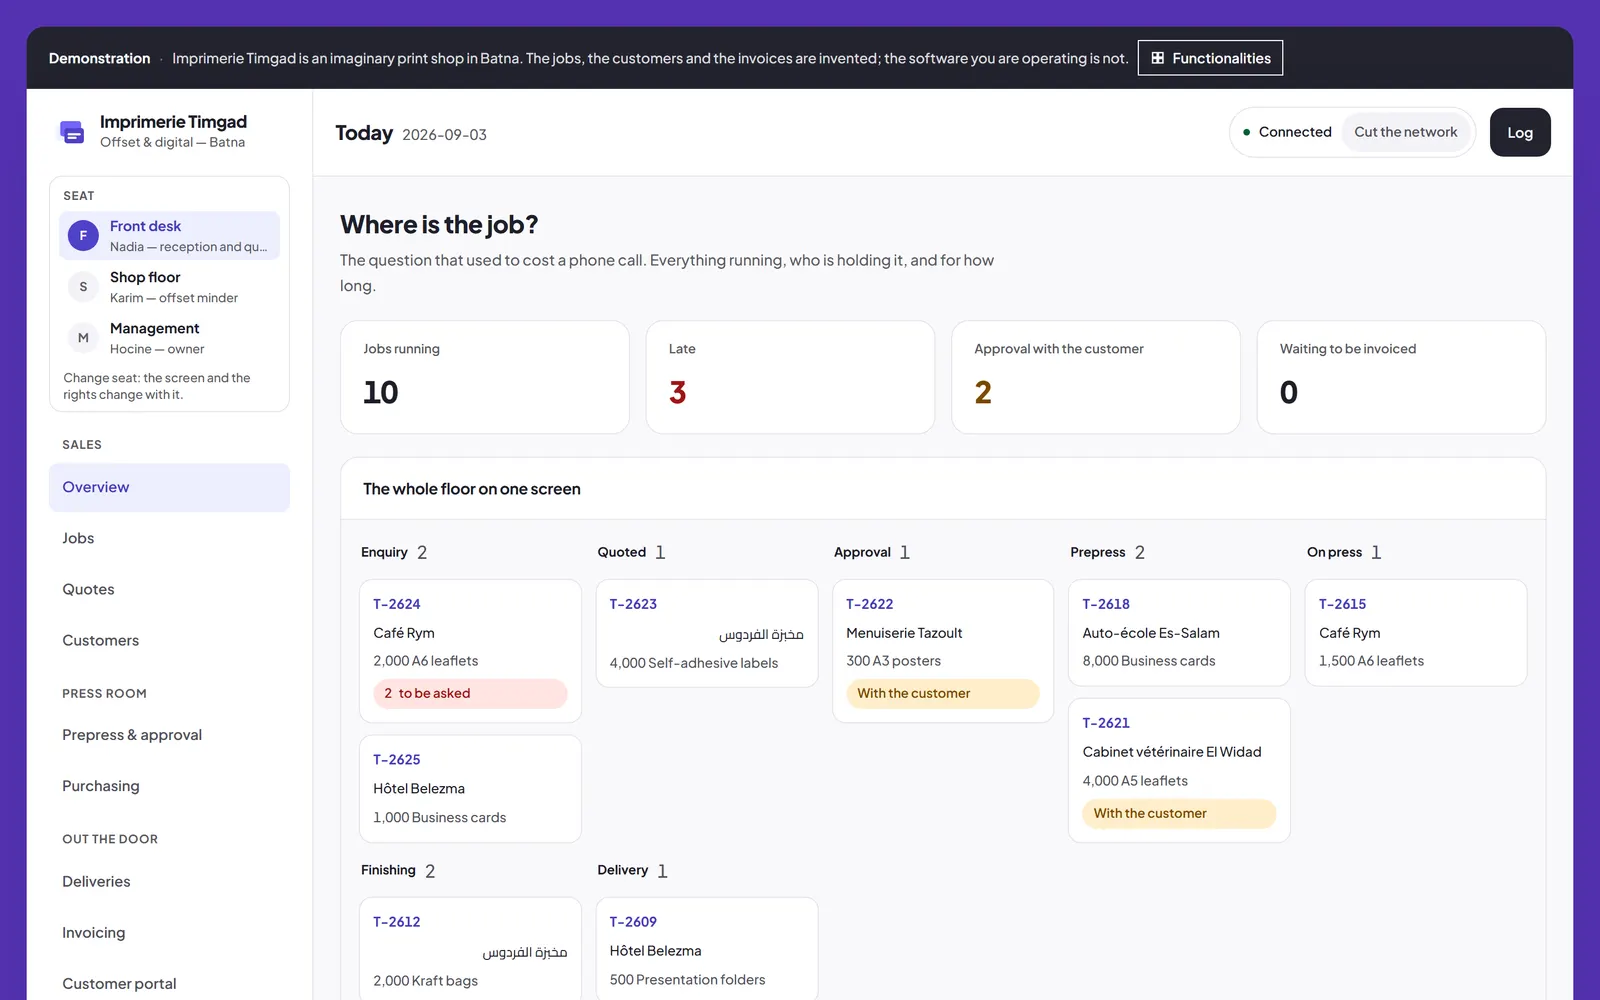This screenshot has width=1600, height=1000.
Task: Open the Overview sidebar item
Action: pos(169,487)
